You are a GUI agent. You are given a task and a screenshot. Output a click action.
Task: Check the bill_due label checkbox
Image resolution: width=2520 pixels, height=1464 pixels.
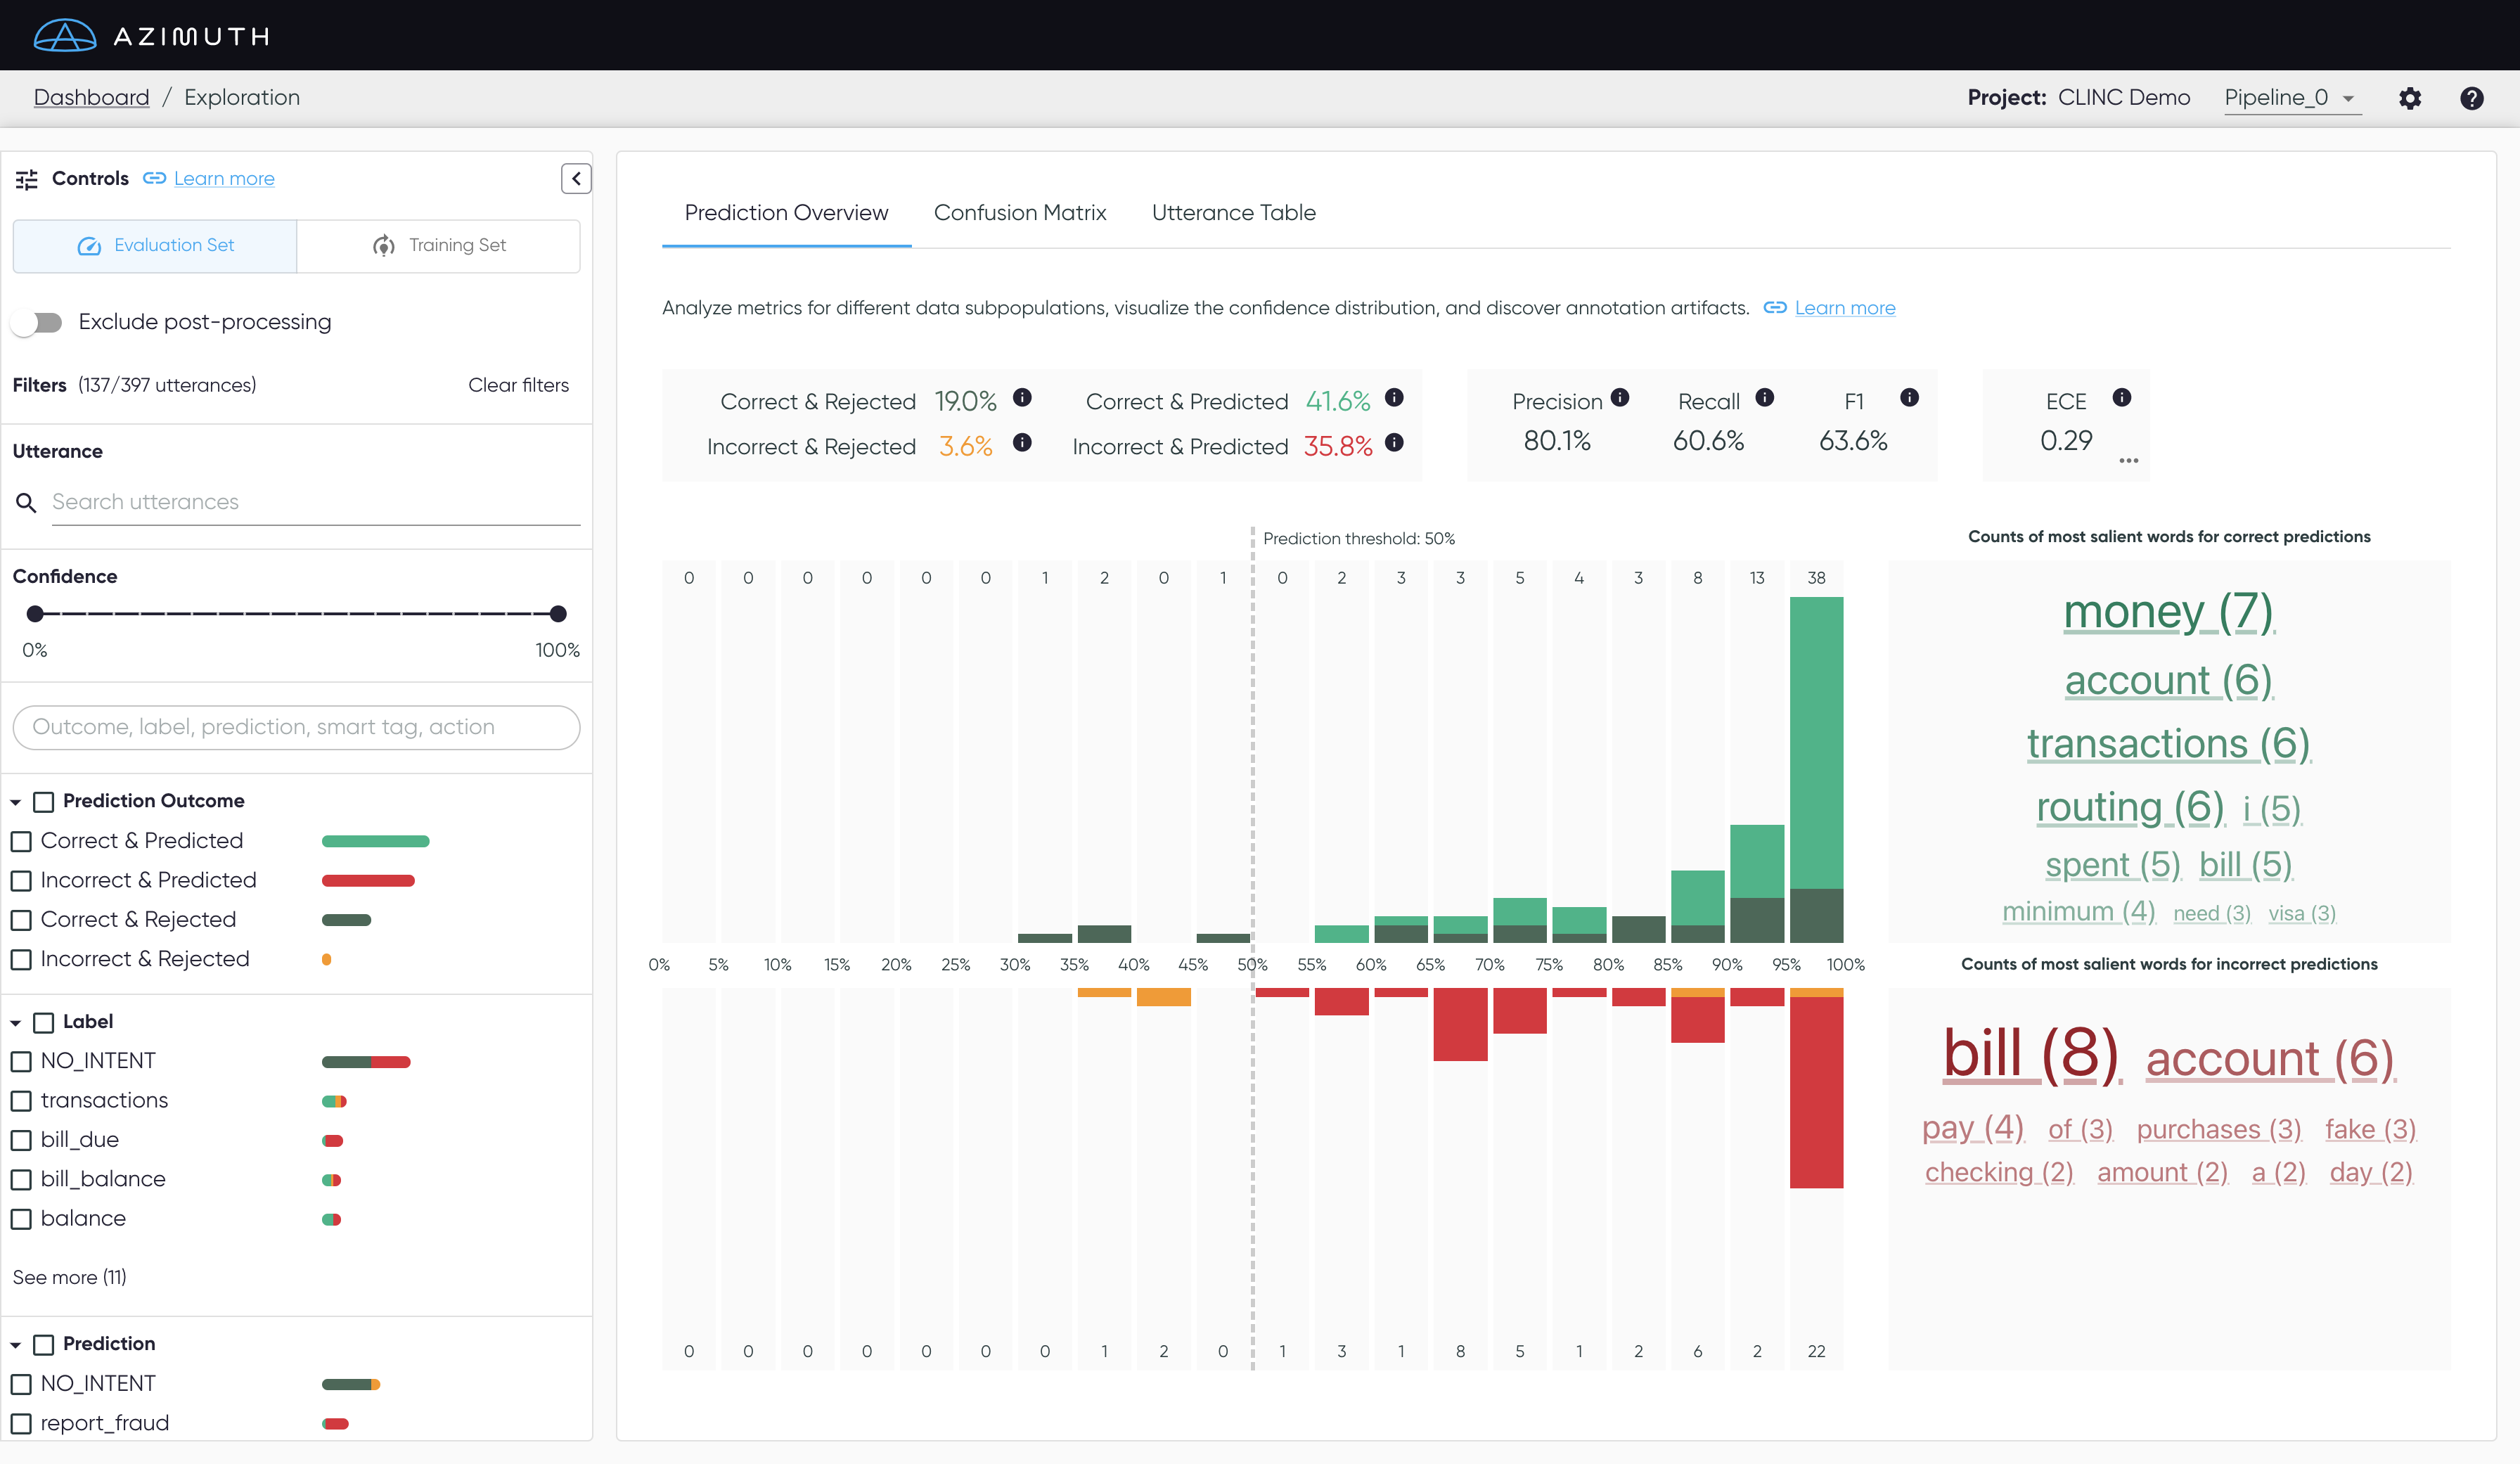22,1140
